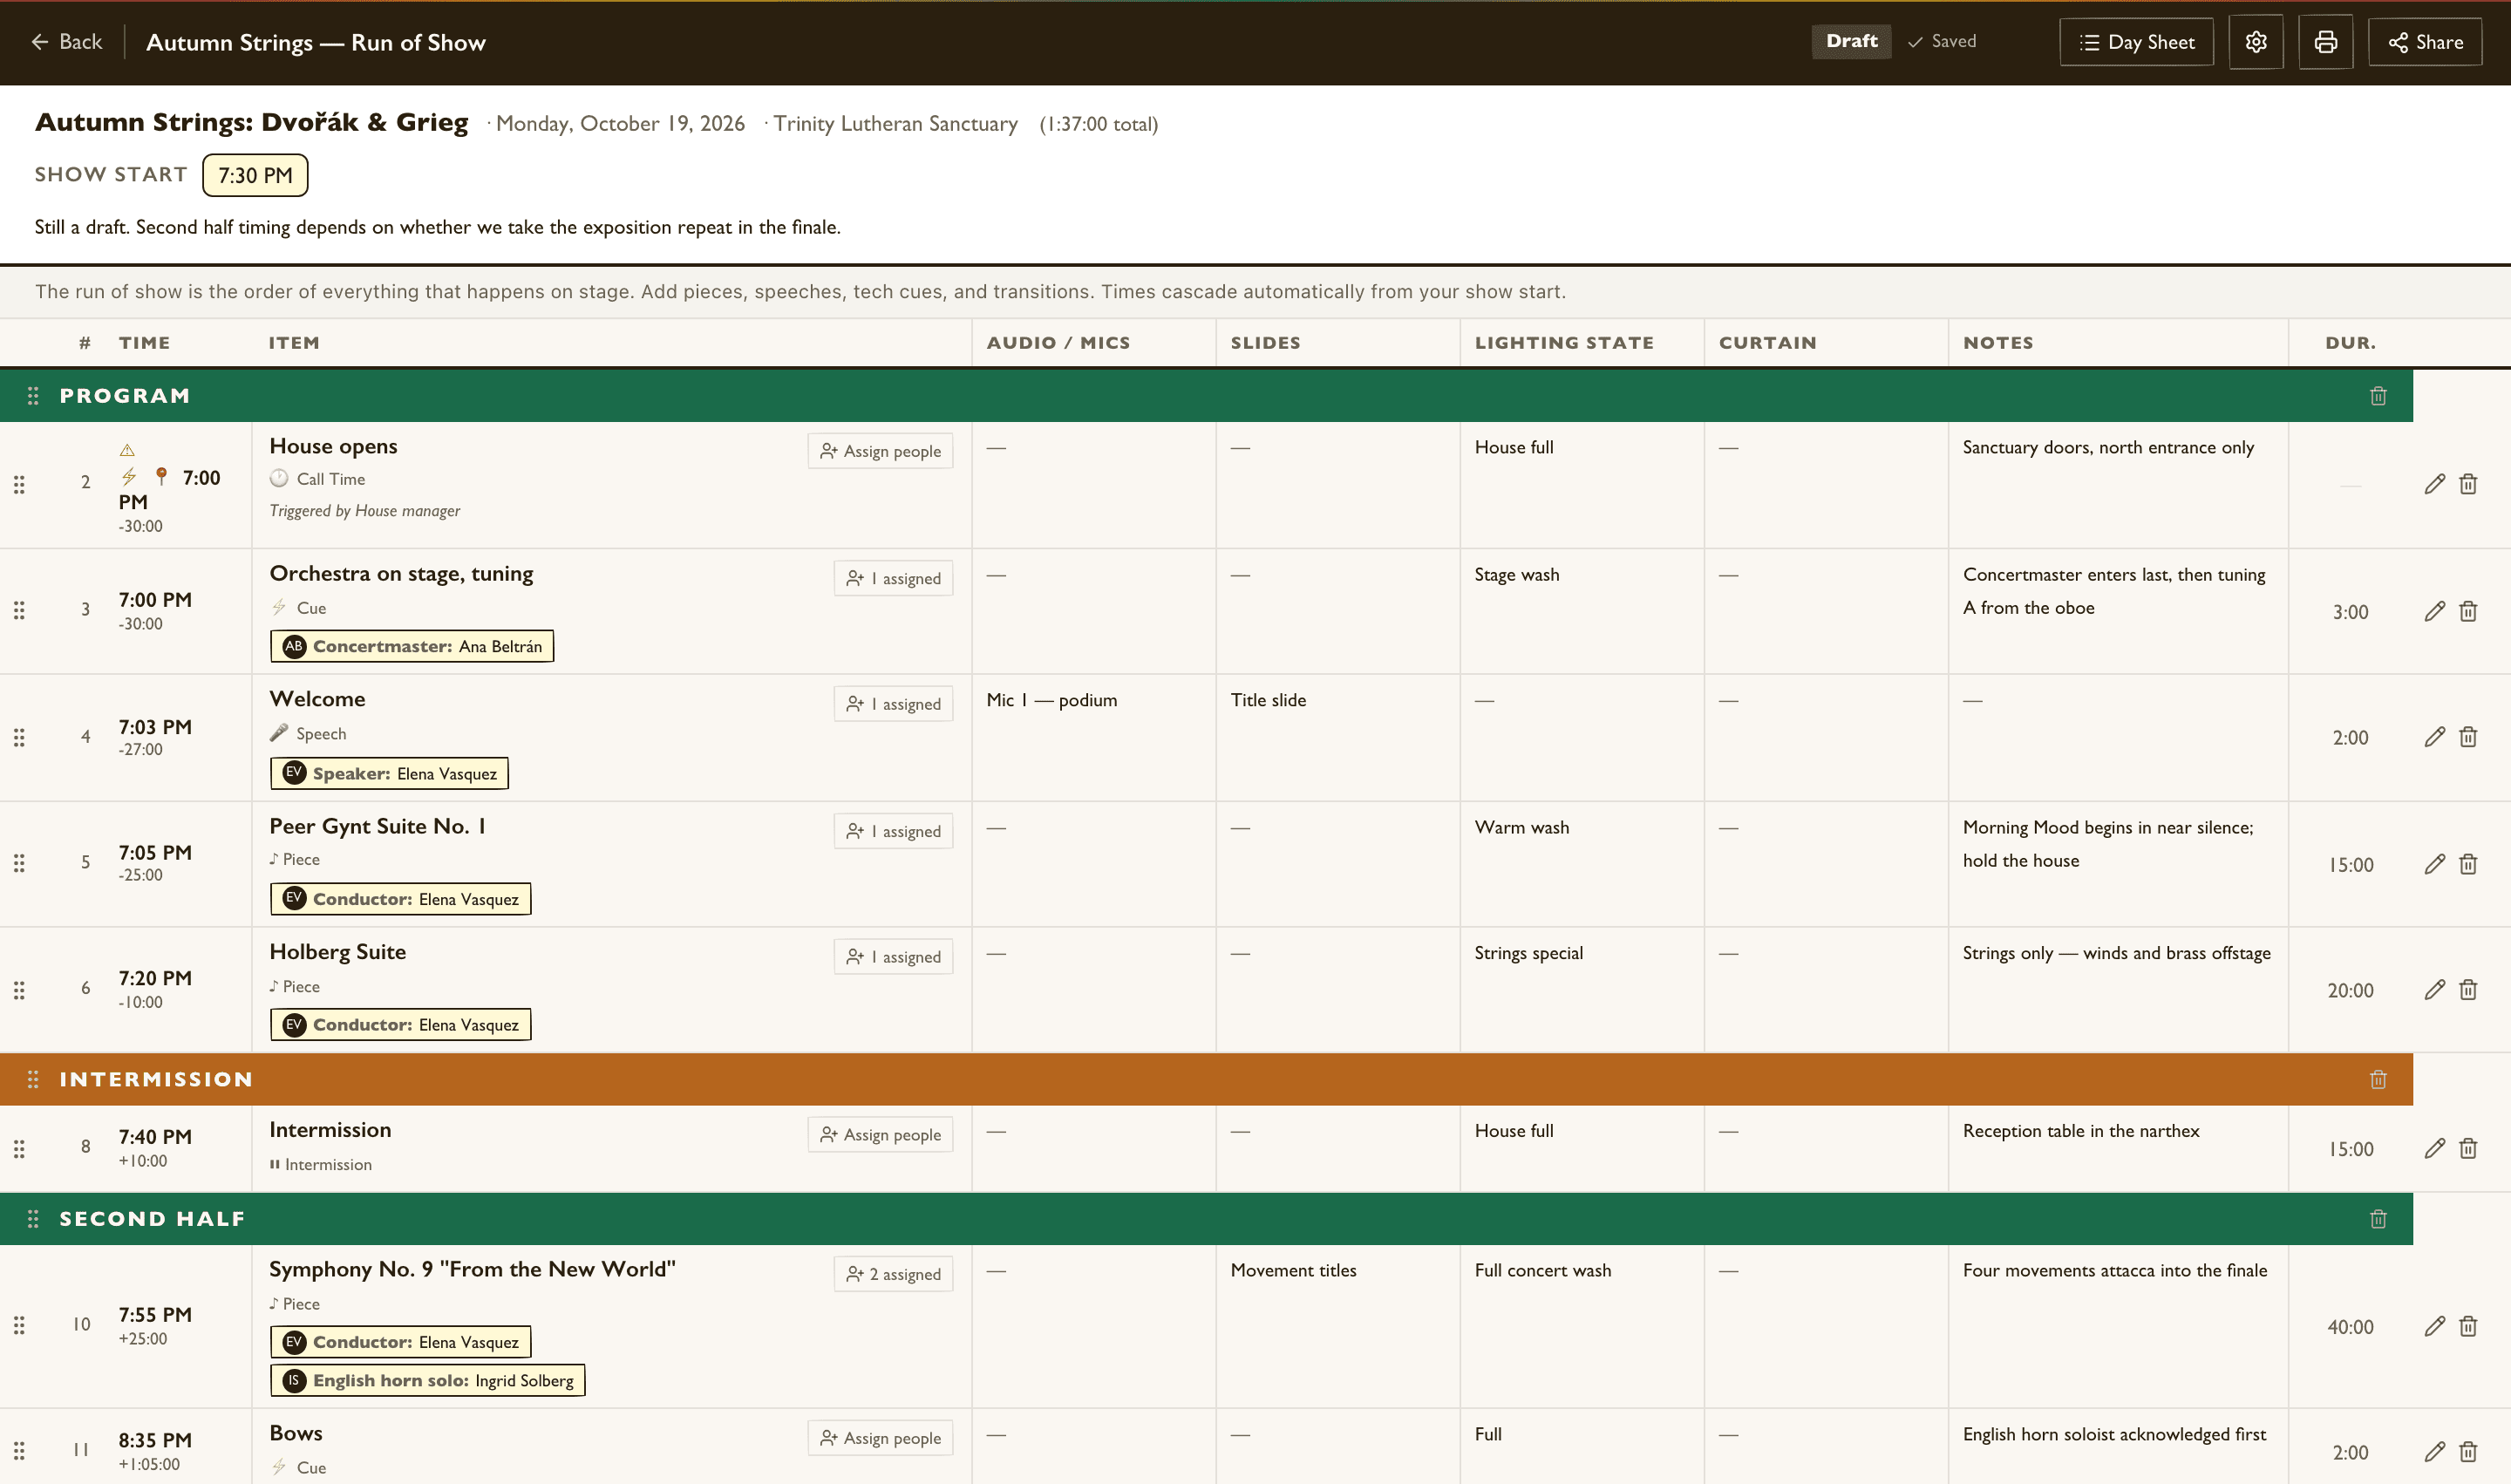Screen dimensions: 2511x1484
Task: Delete the PROGRAM section
Action: (x=2378, y=396)
